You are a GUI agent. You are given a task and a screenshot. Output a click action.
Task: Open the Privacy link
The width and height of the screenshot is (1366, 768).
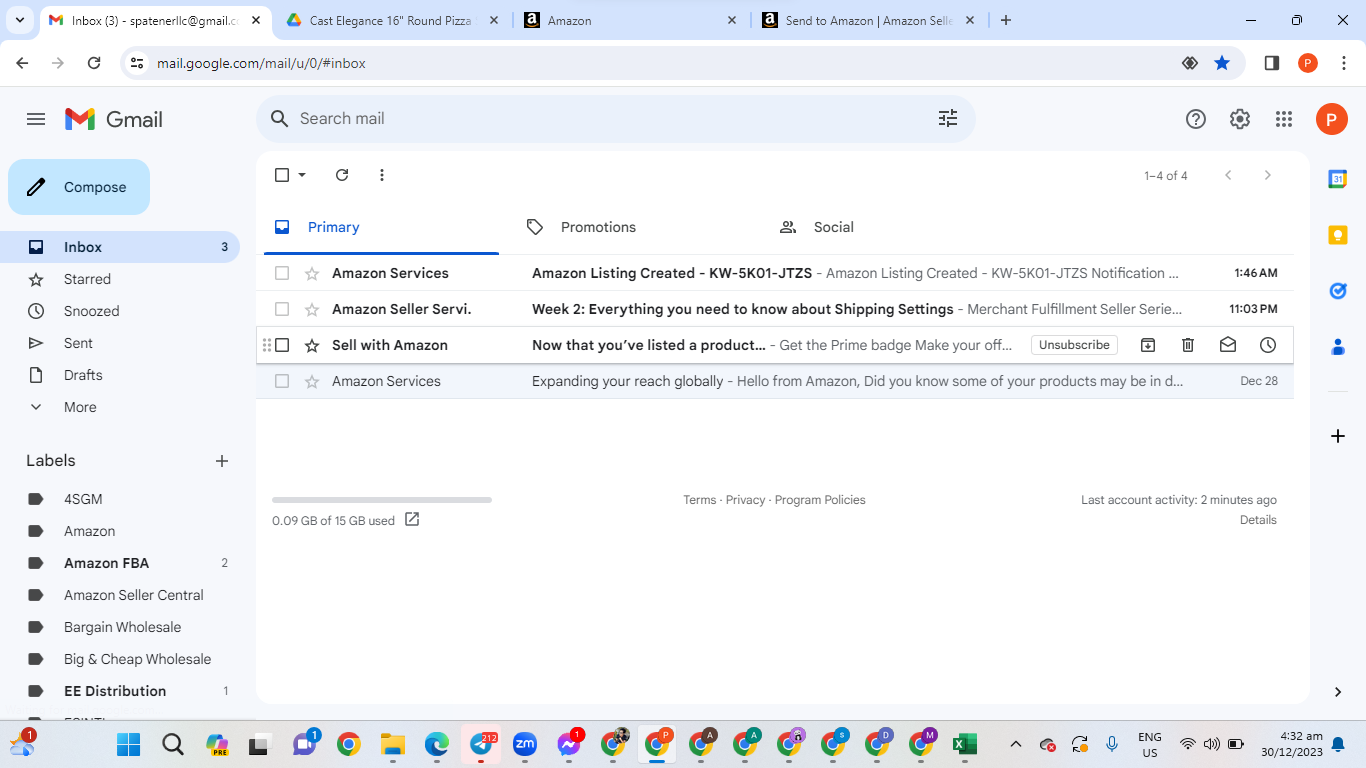pos(745,500)
